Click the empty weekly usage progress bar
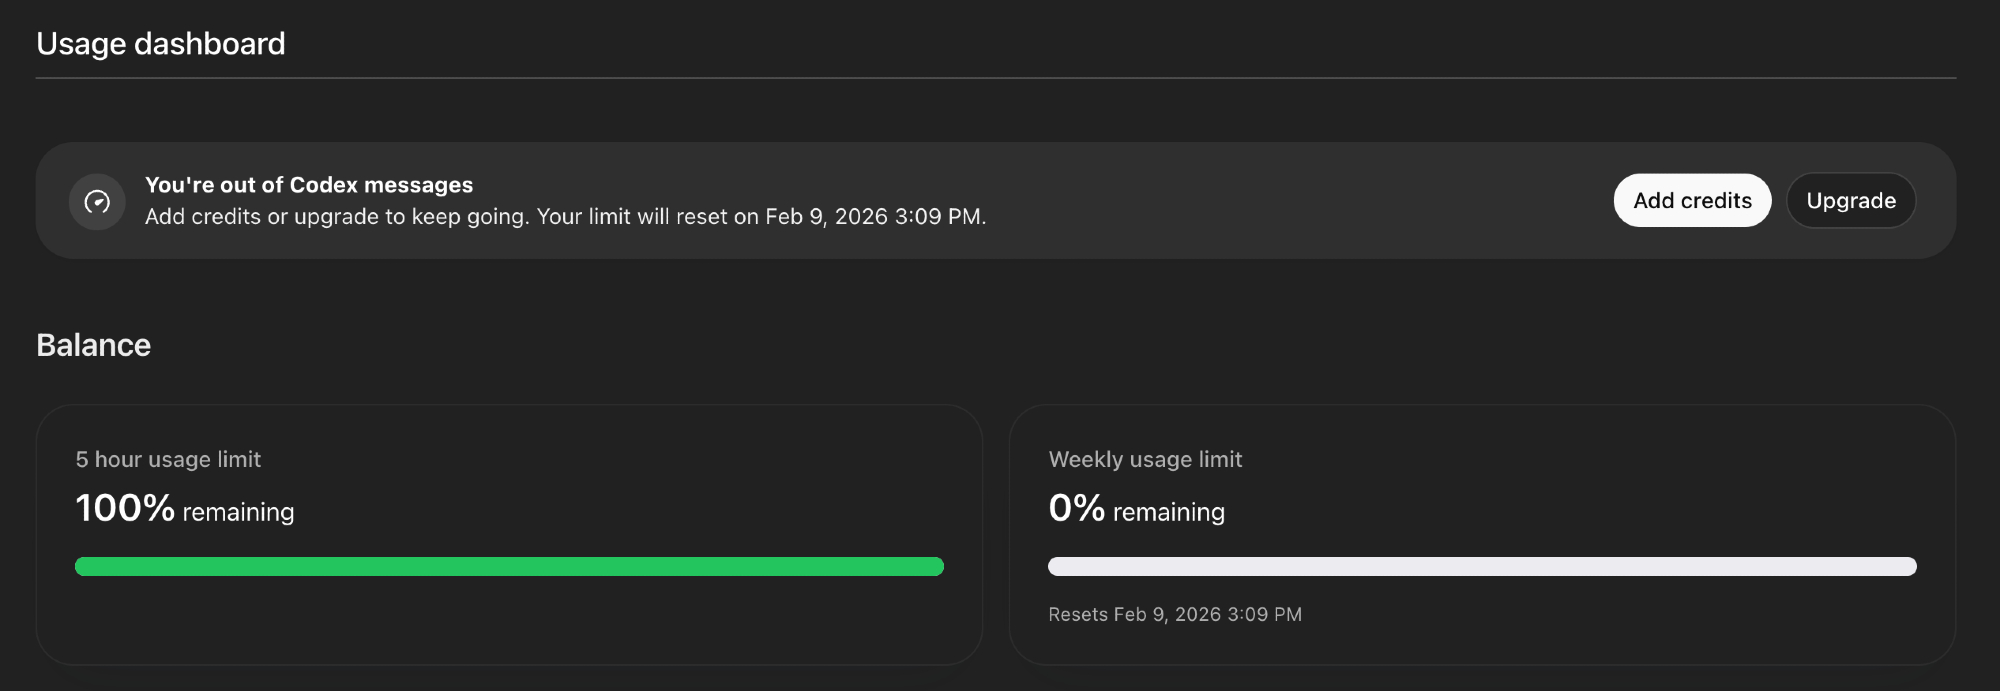The image size is (2000, 691). coord(1481,567)
